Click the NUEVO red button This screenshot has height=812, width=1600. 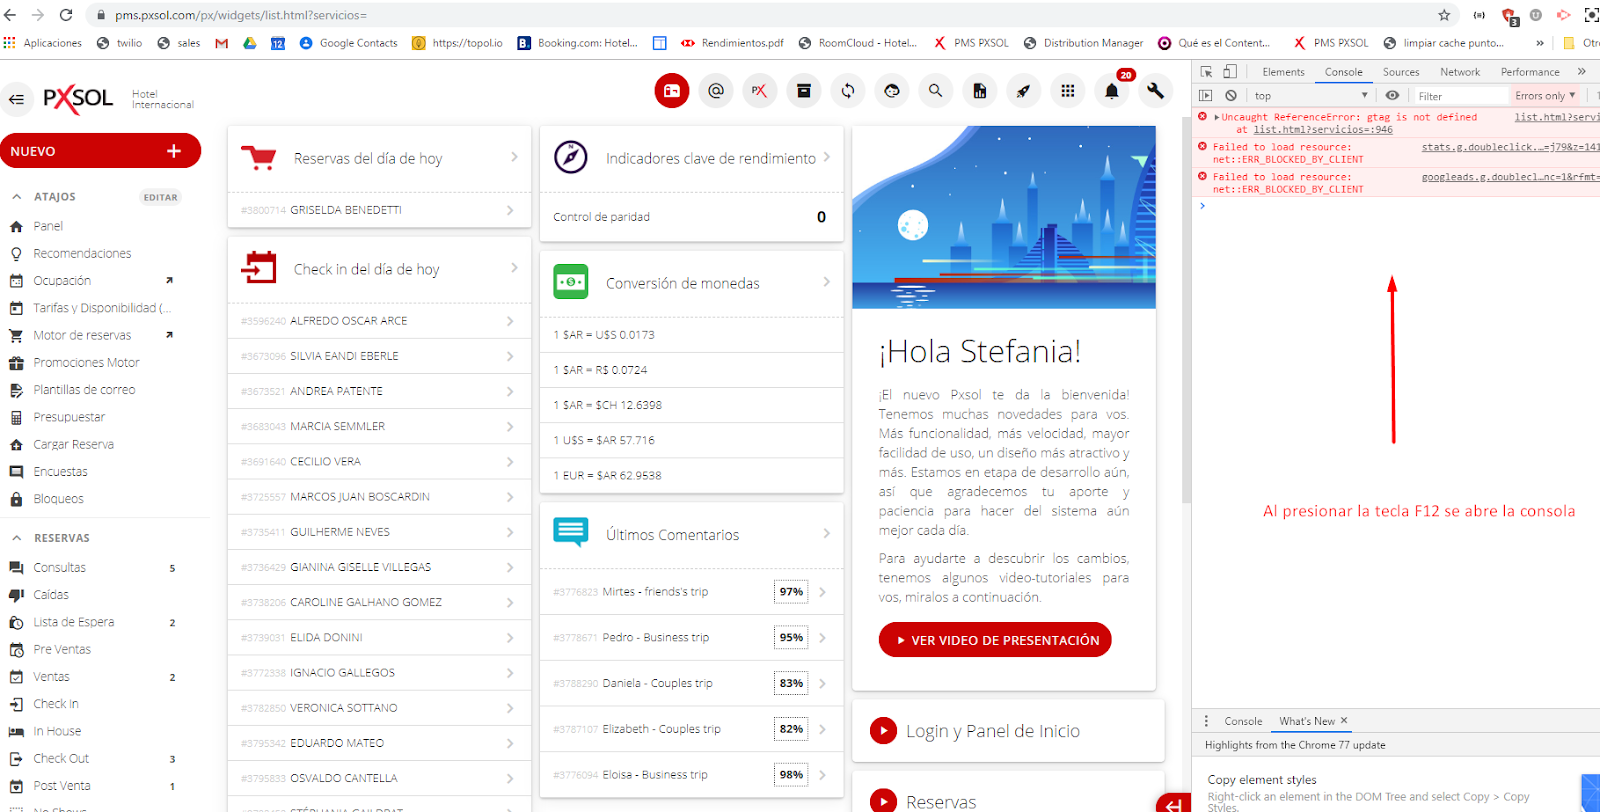pyautogui.click(x=100, y=151)
